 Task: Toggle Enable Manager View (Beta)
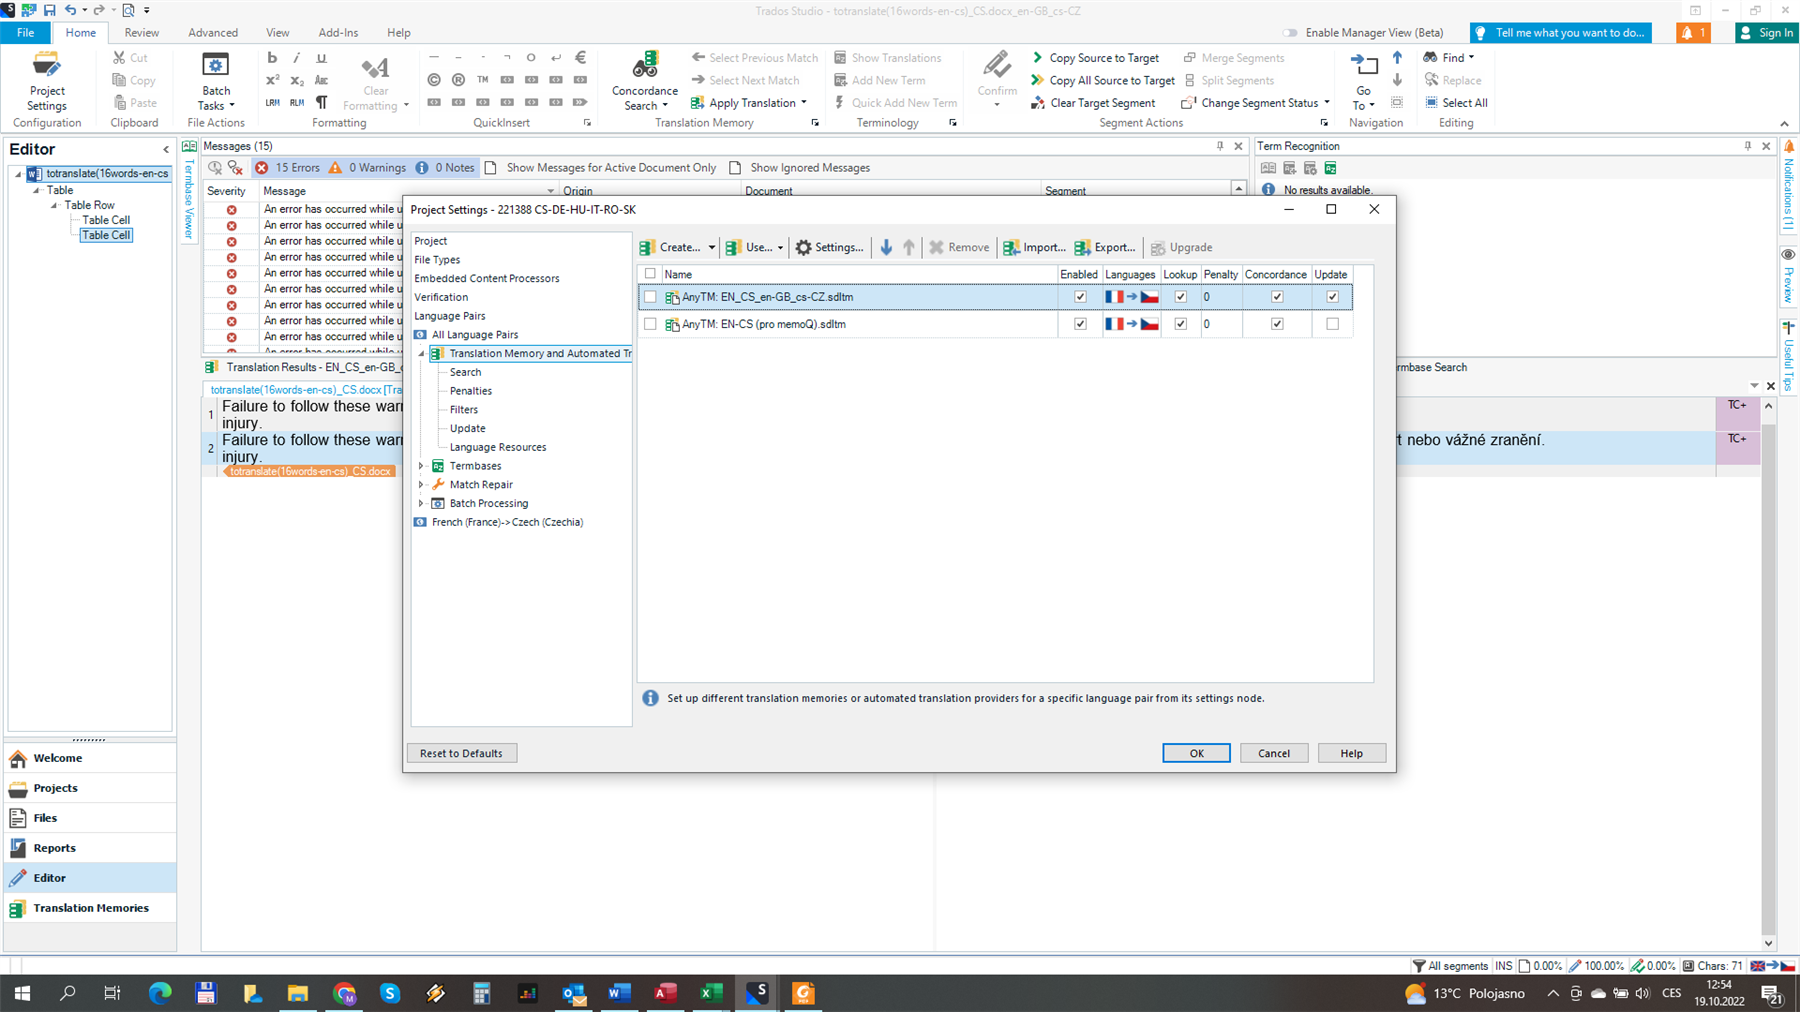pyautogui.click(x=1291, y=33)
